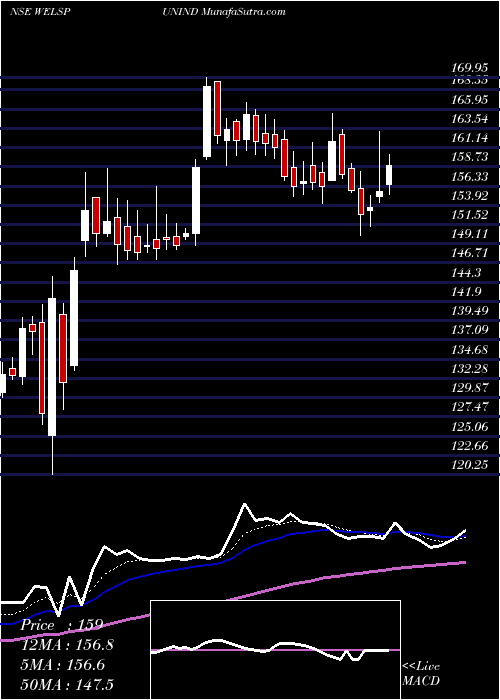Click the last white candlestick on the right
Image resolution: width=500 pixels, height=700 pixels.
point(389,175)
